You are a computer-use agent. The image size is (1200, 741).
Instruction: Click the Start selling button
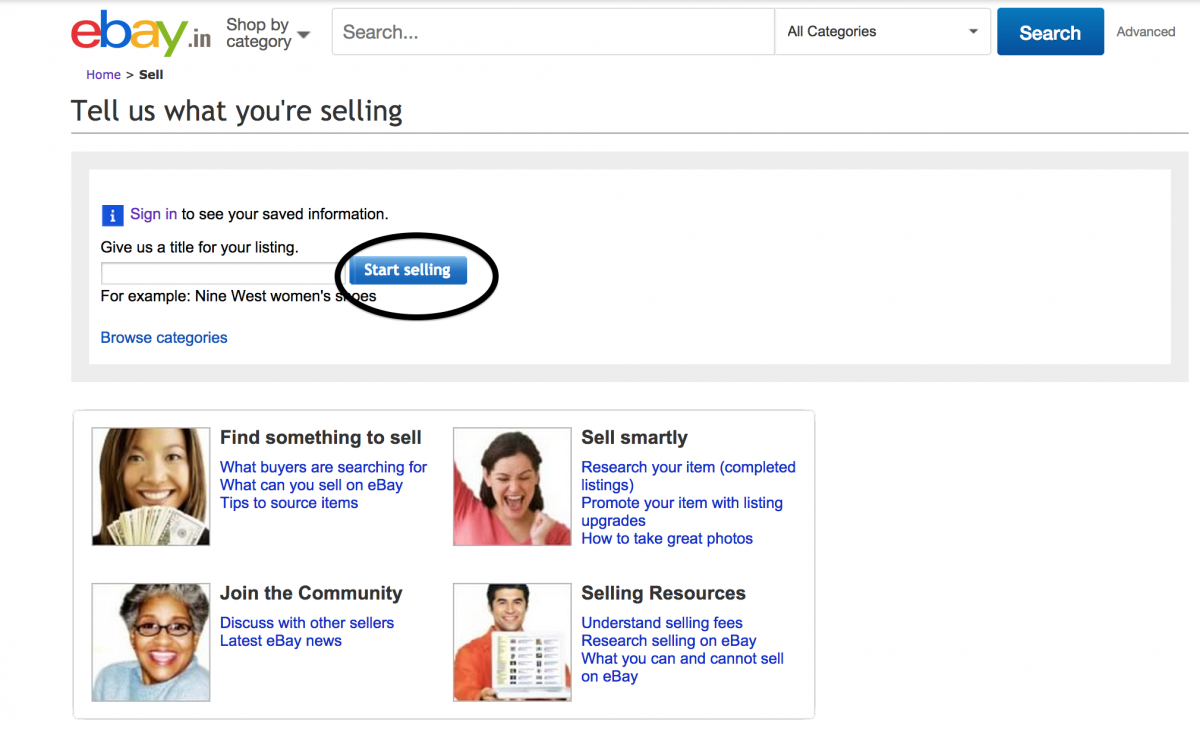407,270
